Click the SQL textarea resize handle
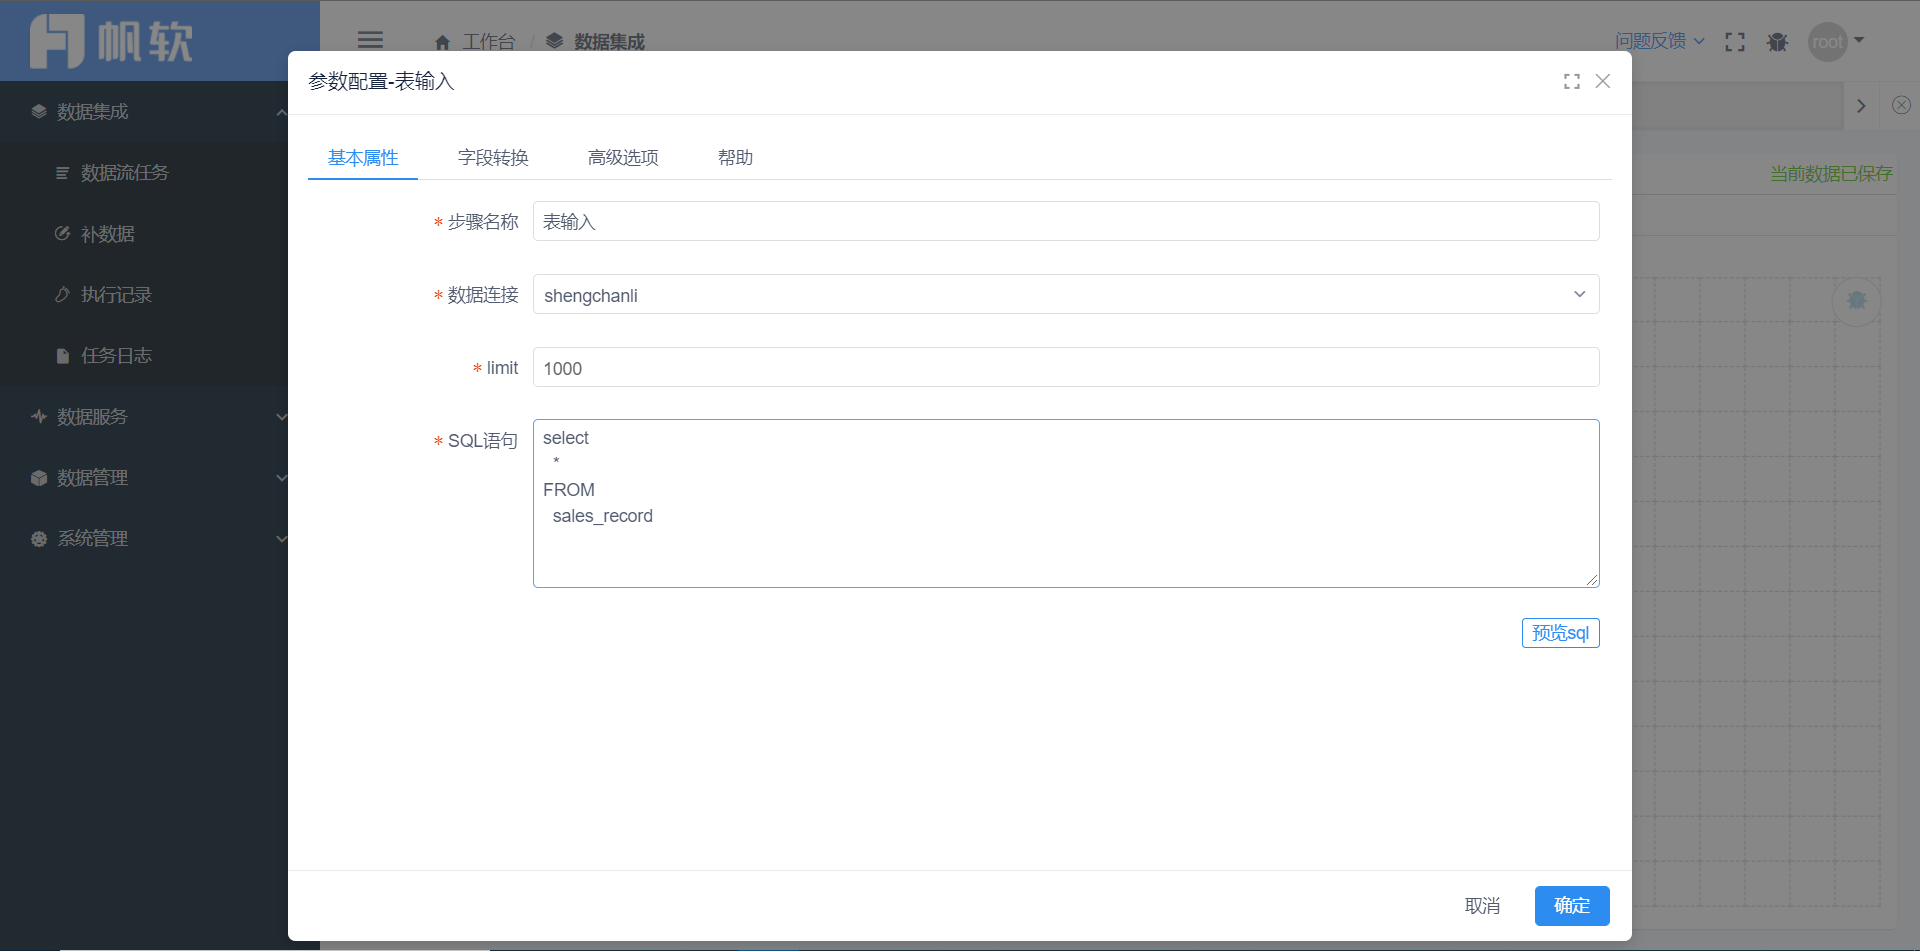 (1592, 580)
